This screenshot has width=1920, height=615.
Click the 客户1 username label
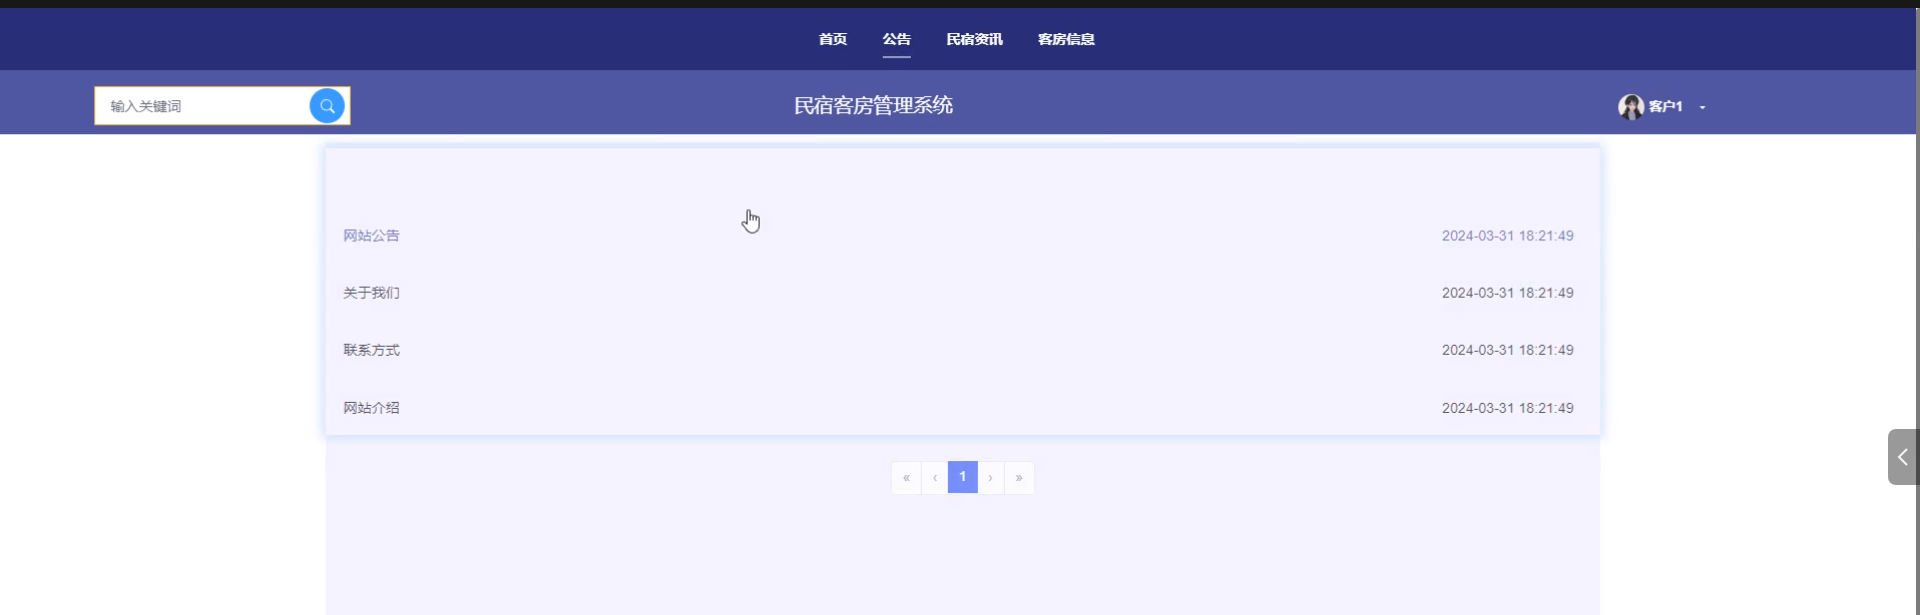[x=1665, y=107]
